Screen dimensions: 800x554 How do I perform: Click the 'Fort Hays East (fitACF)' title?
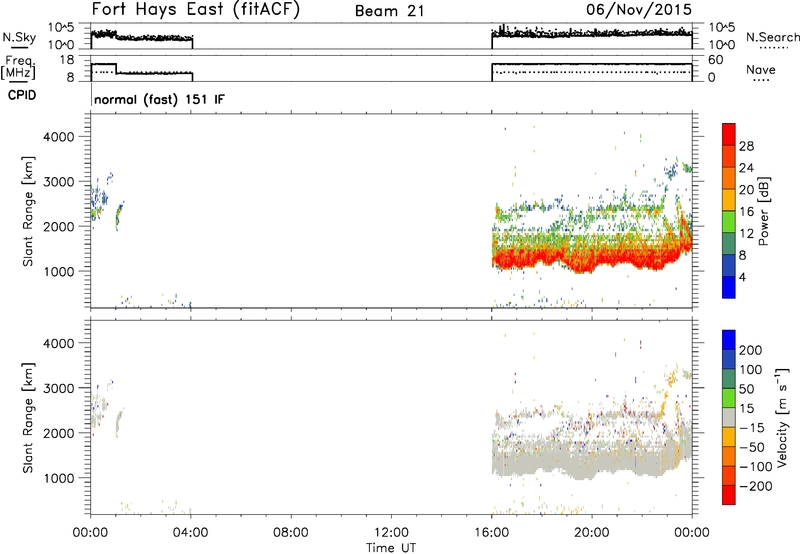point(195,10)
